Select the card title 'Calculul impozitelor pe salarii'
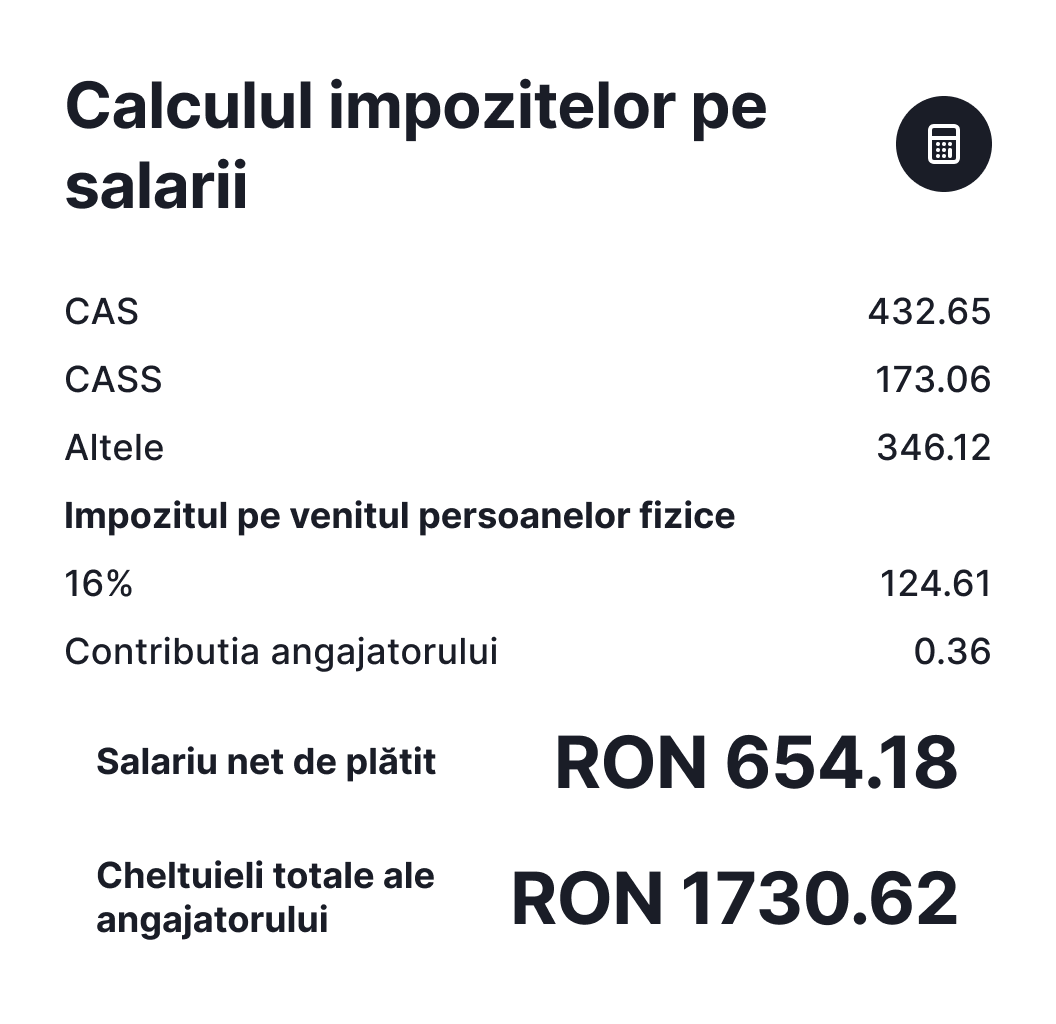 pyautogui.click(x=415, y=147)
